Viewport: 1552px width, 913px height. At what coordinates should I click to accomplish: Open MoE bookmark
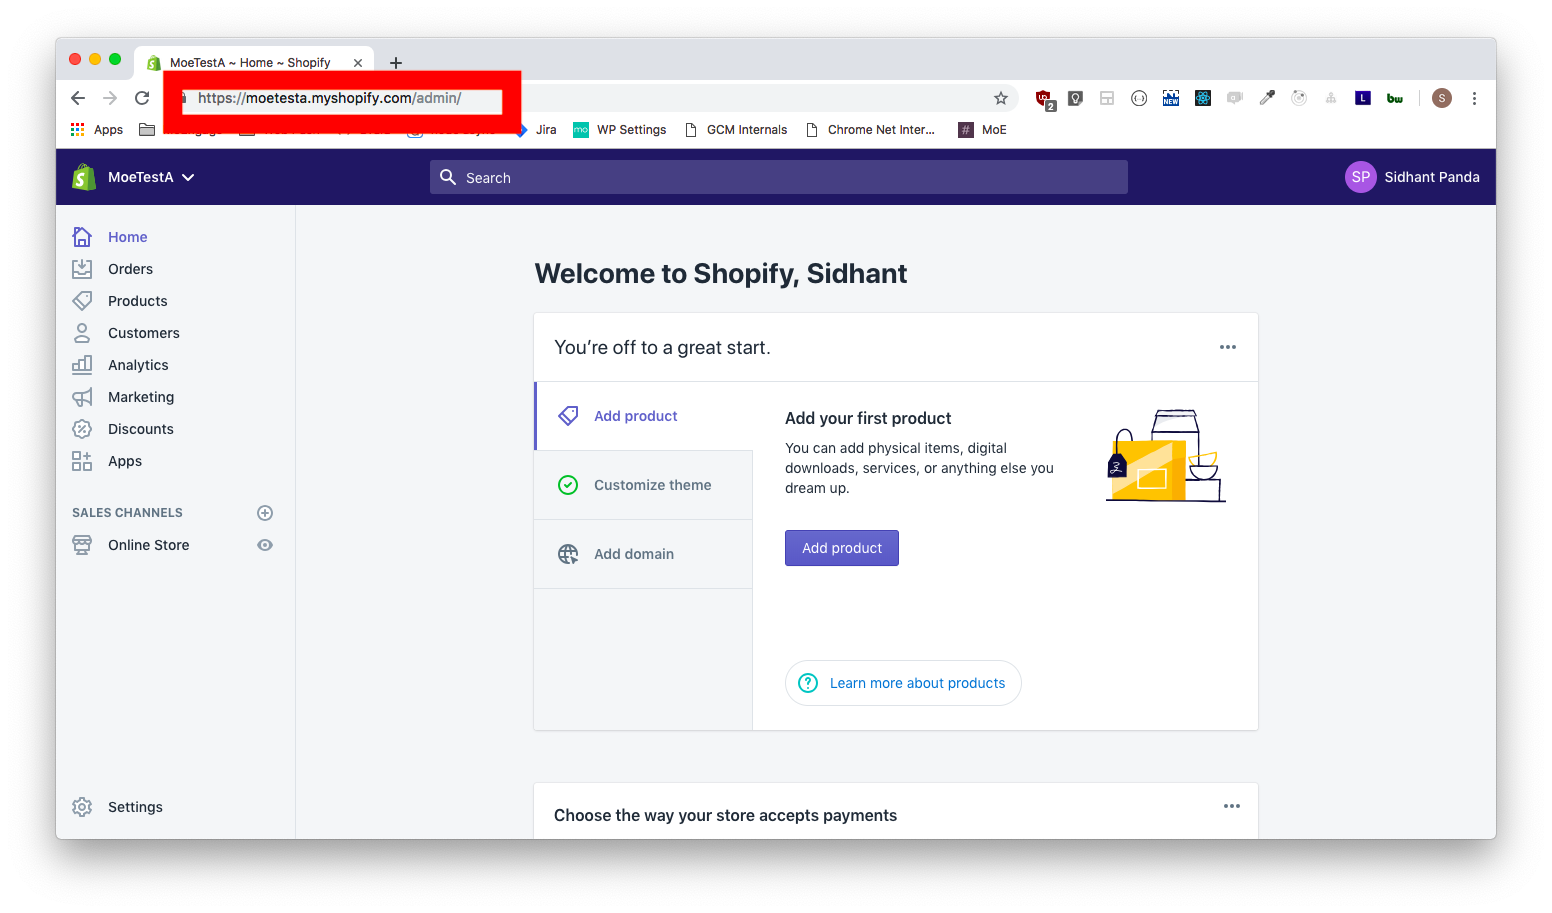pos(983,130)
